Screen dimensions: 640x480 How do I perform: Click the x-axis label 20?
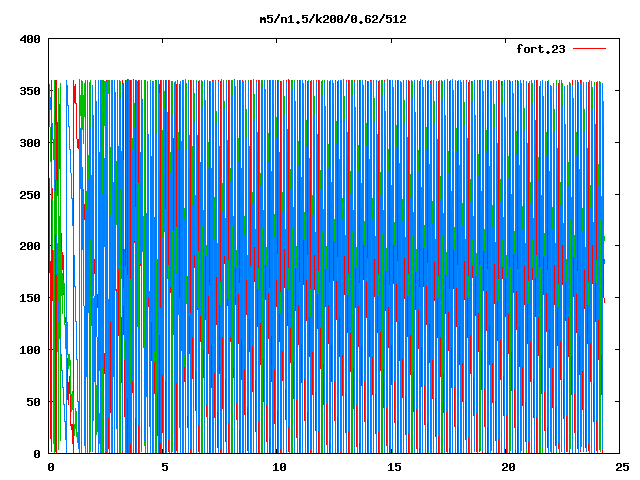(508, 467)
